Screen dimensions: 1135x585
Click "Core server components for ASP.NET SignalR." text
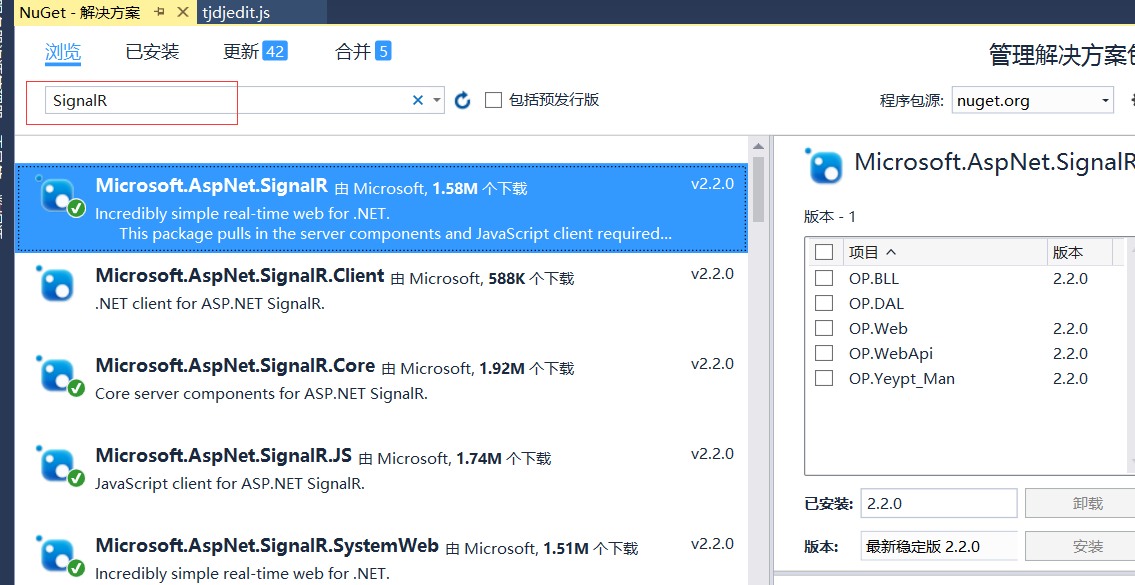[x=261, y=393]
